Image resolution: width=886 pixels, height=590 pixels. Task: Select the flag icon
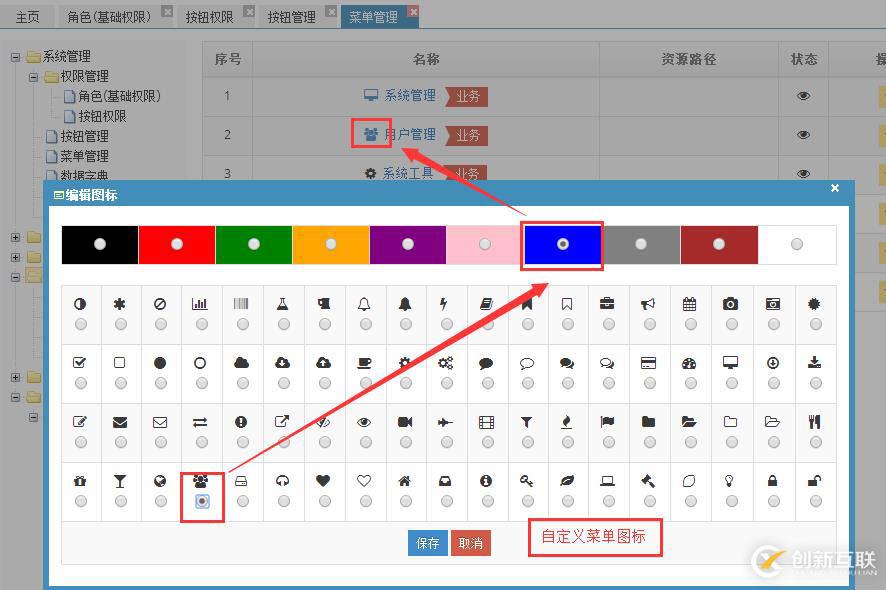607,422
